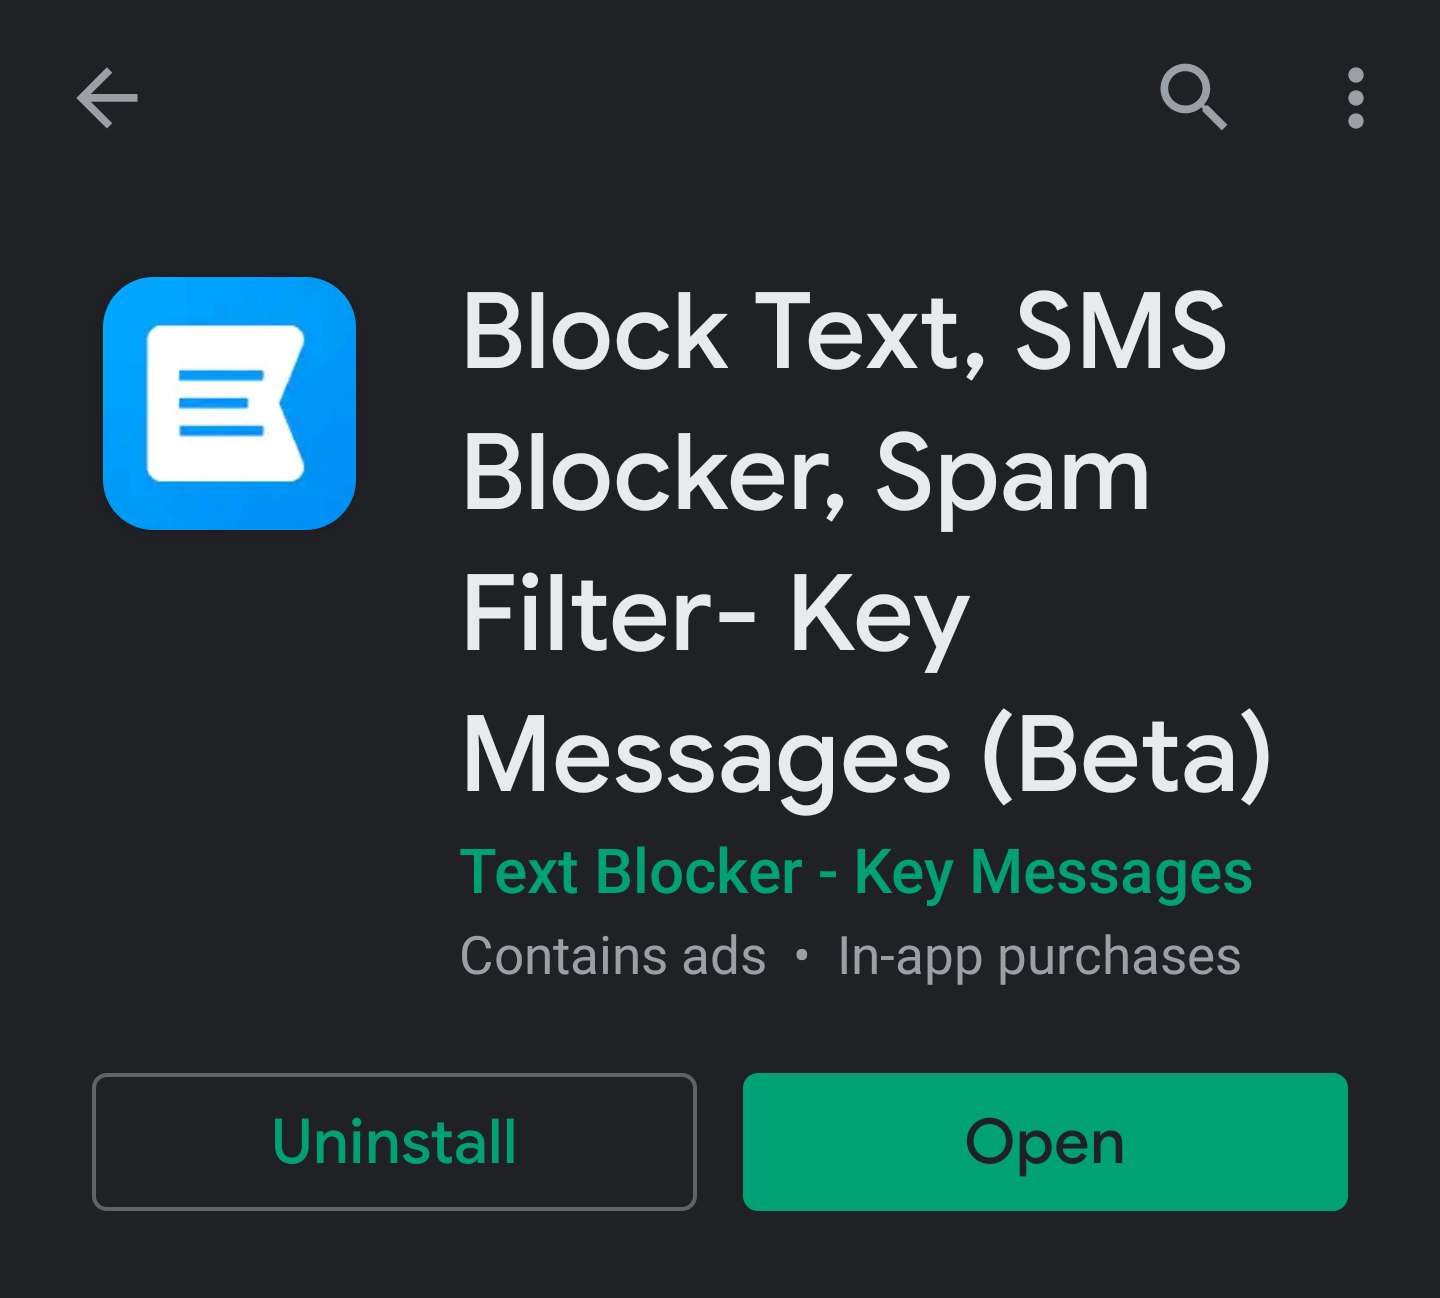This screenshot has height=1298, width=1440.
Task: Open search with the magnifier icon
Action: 1193,98
